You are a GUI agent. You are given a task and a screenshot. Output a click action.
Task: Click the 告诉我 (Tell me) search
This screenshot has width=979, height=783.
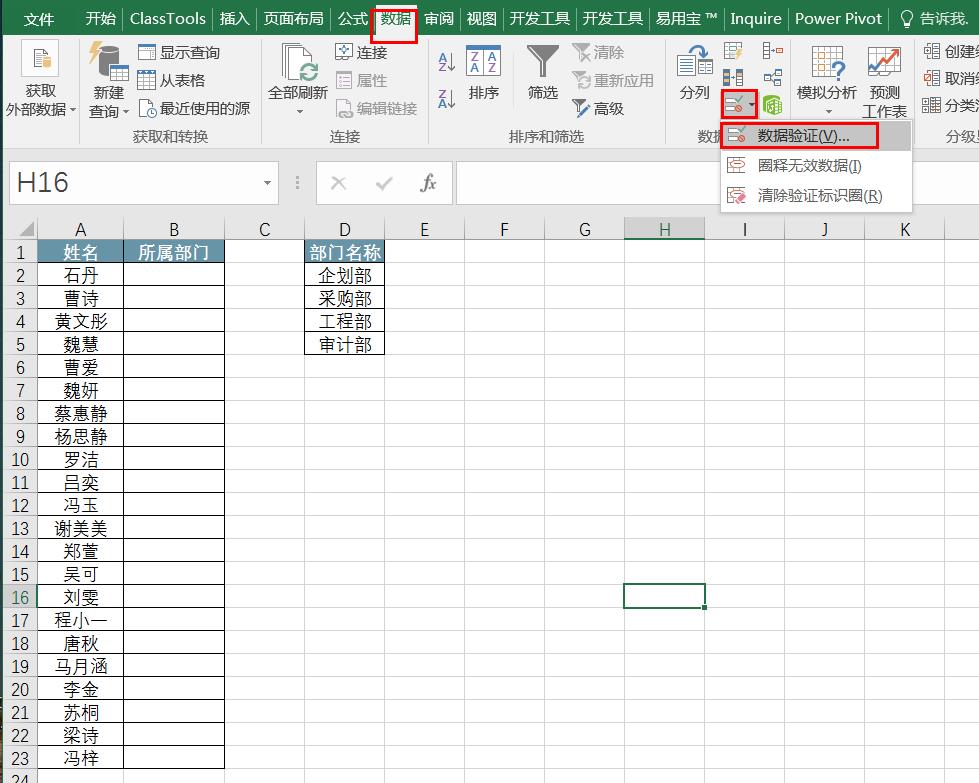pyautogui.click(x=935, y=19)
